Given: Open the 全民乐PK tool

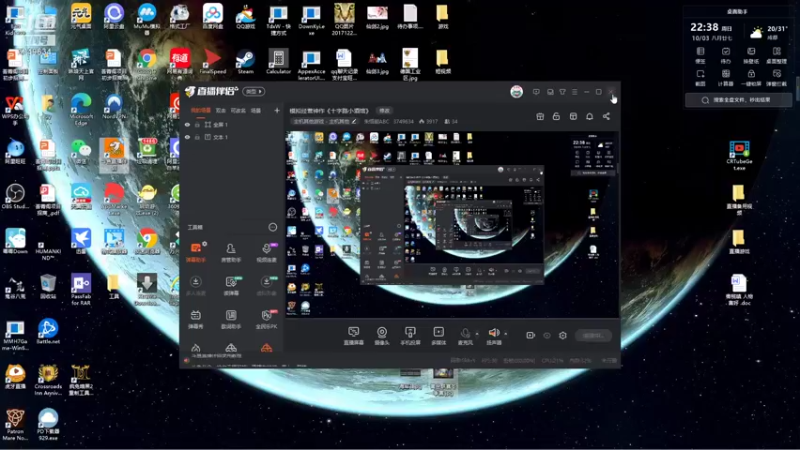Looking at the screenshot, I should point(266,319).
